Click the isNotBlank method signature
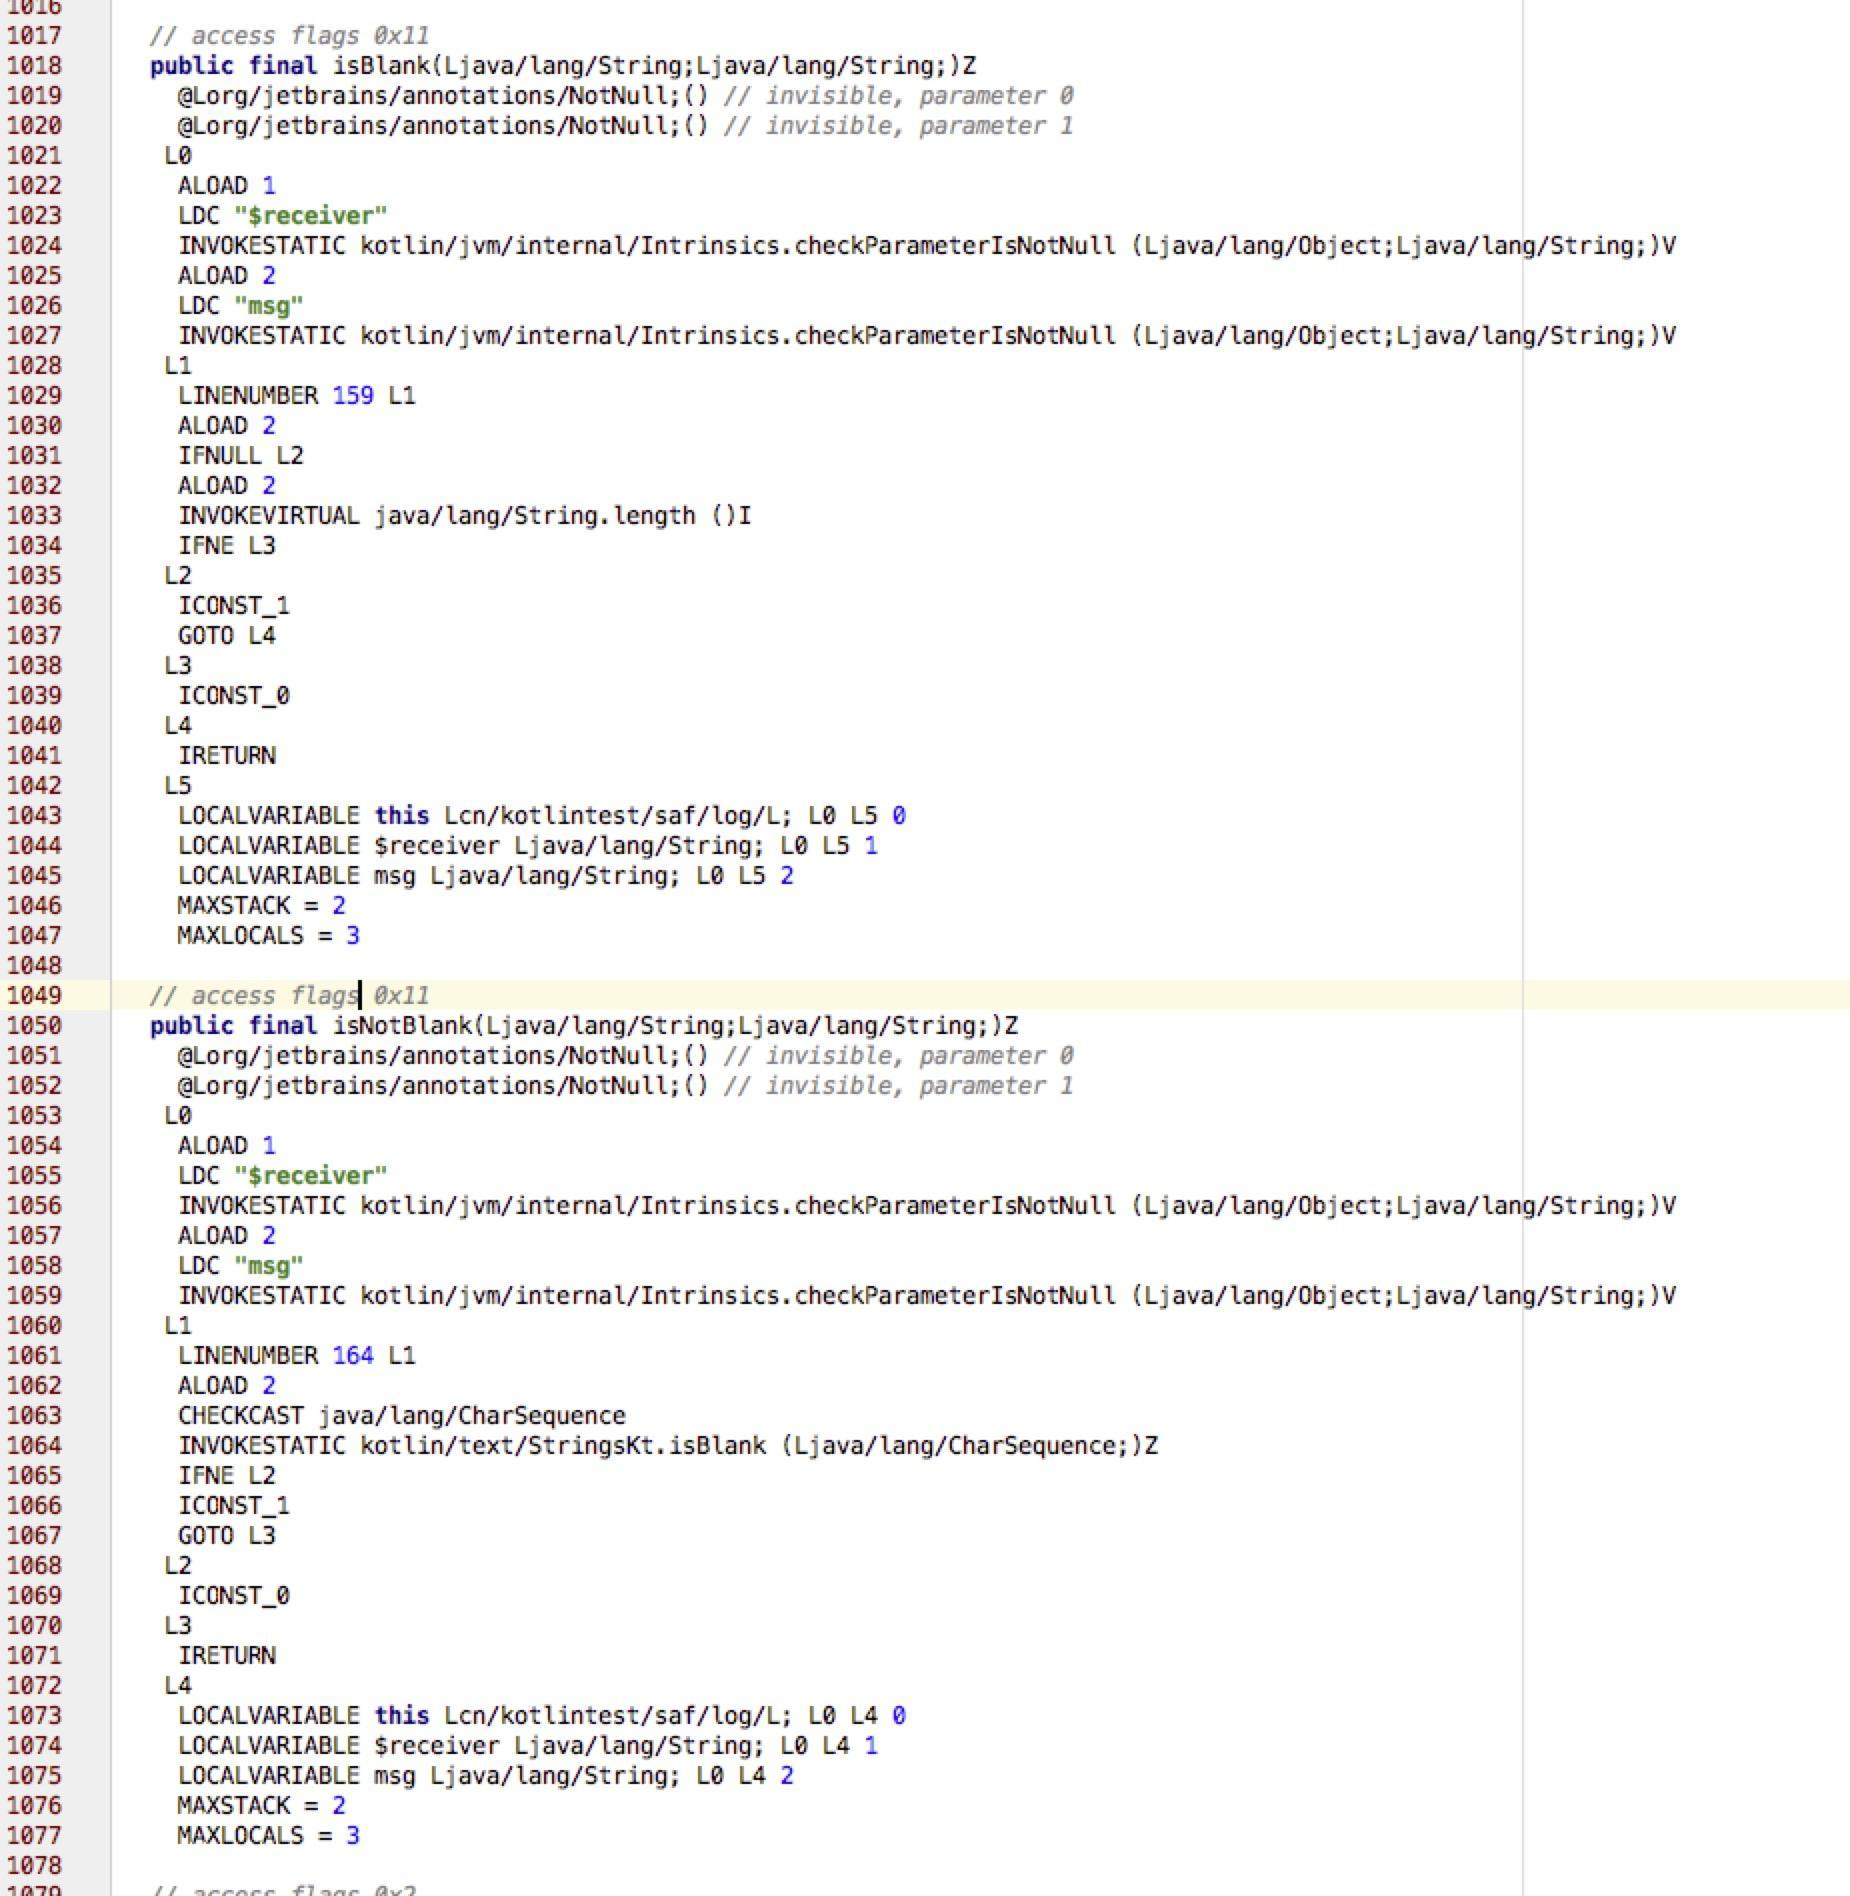Screen dimensions: 1850x1896 click(x=584, y=1026)
